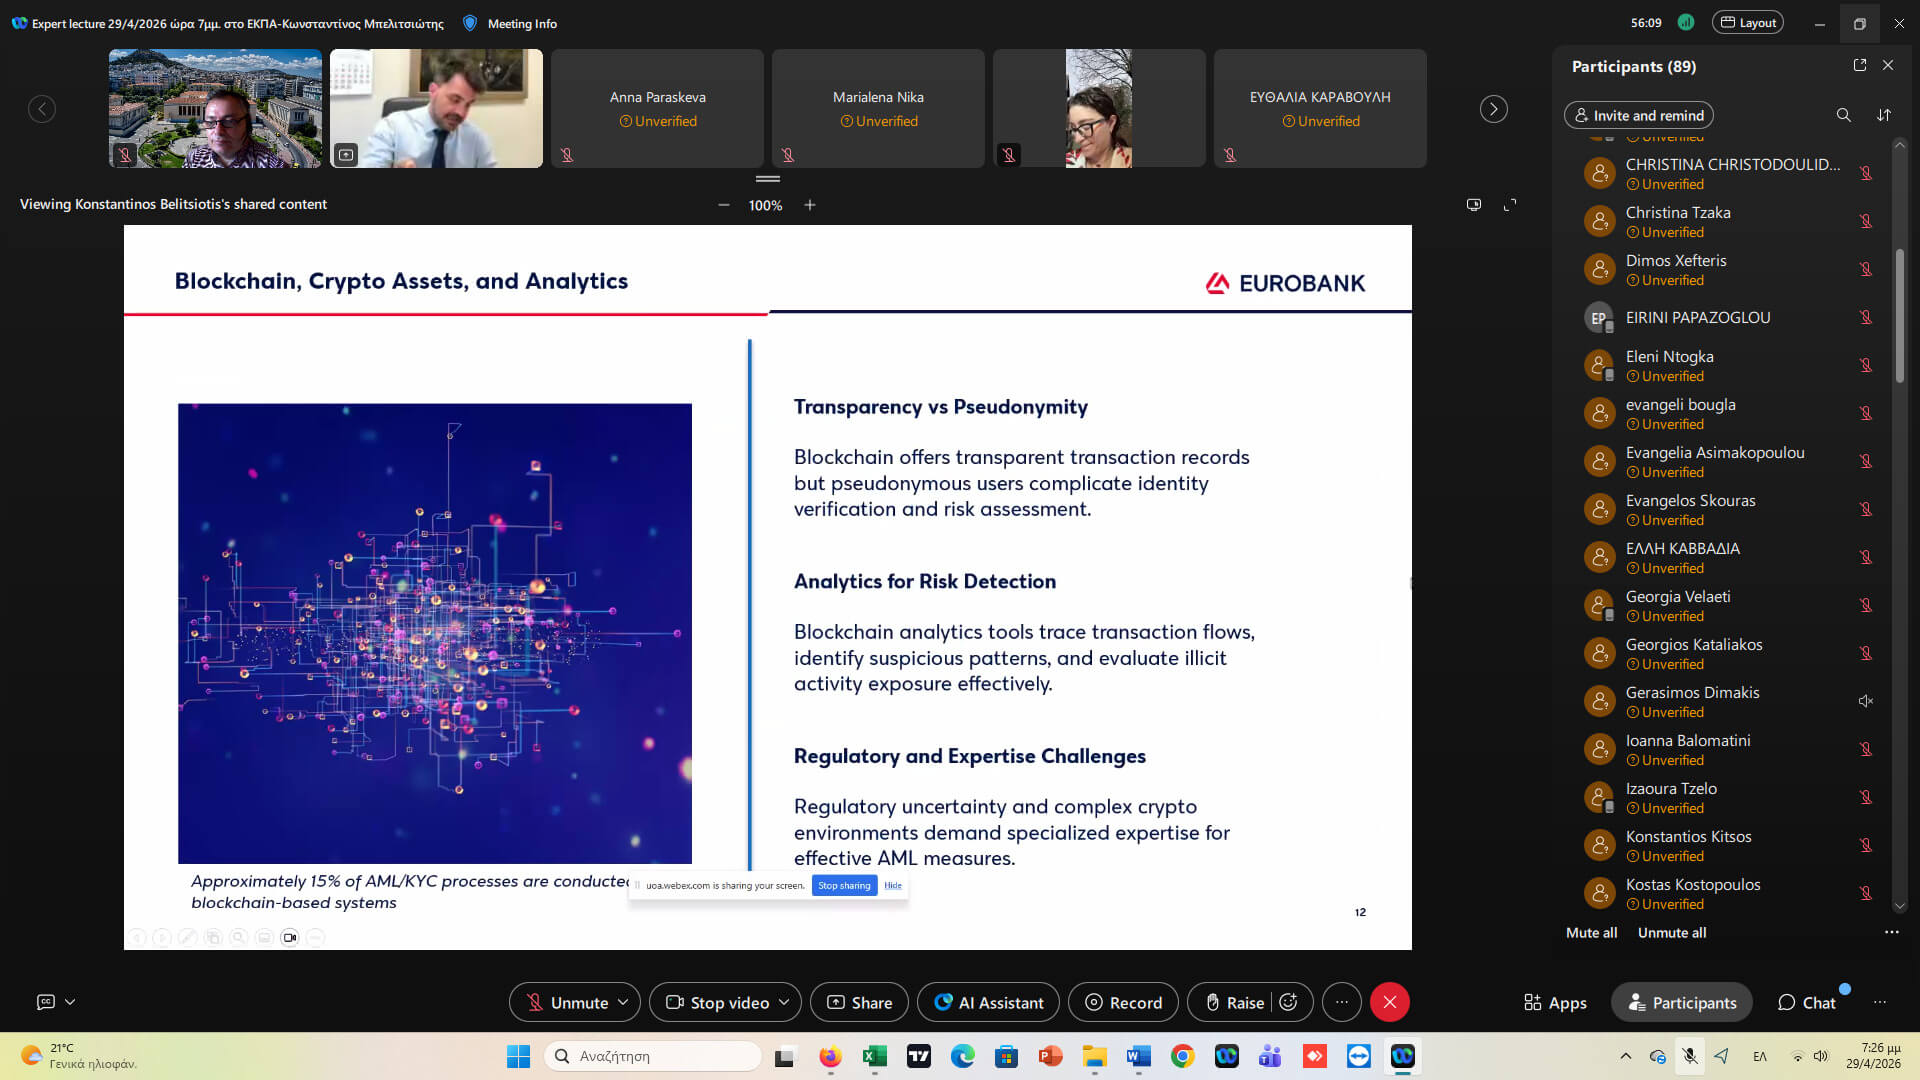Show previous video thumbnails arrow
Image resolution: width=1920 pixels, height=1080 pixels.
tap(42, 109)
